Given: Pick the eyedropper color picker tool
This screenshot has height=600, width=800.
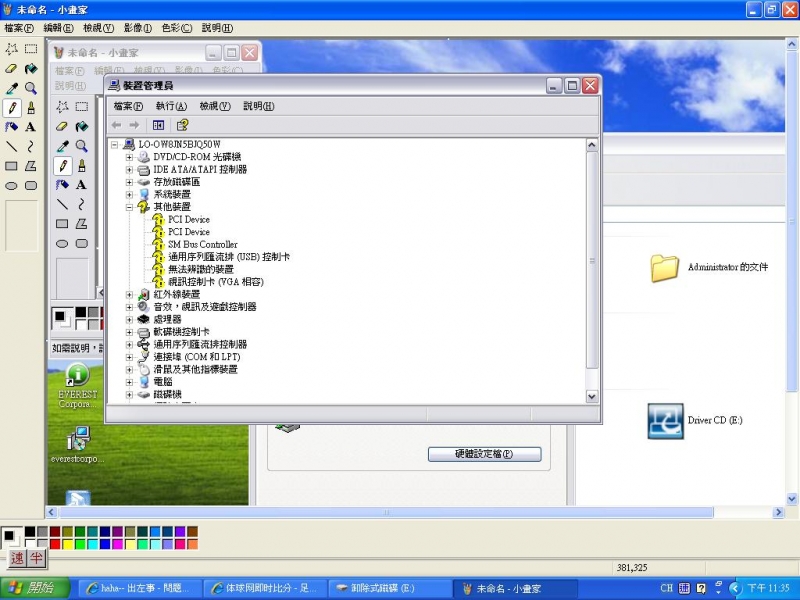Looking at the screenshot, I should click(14, 89).
